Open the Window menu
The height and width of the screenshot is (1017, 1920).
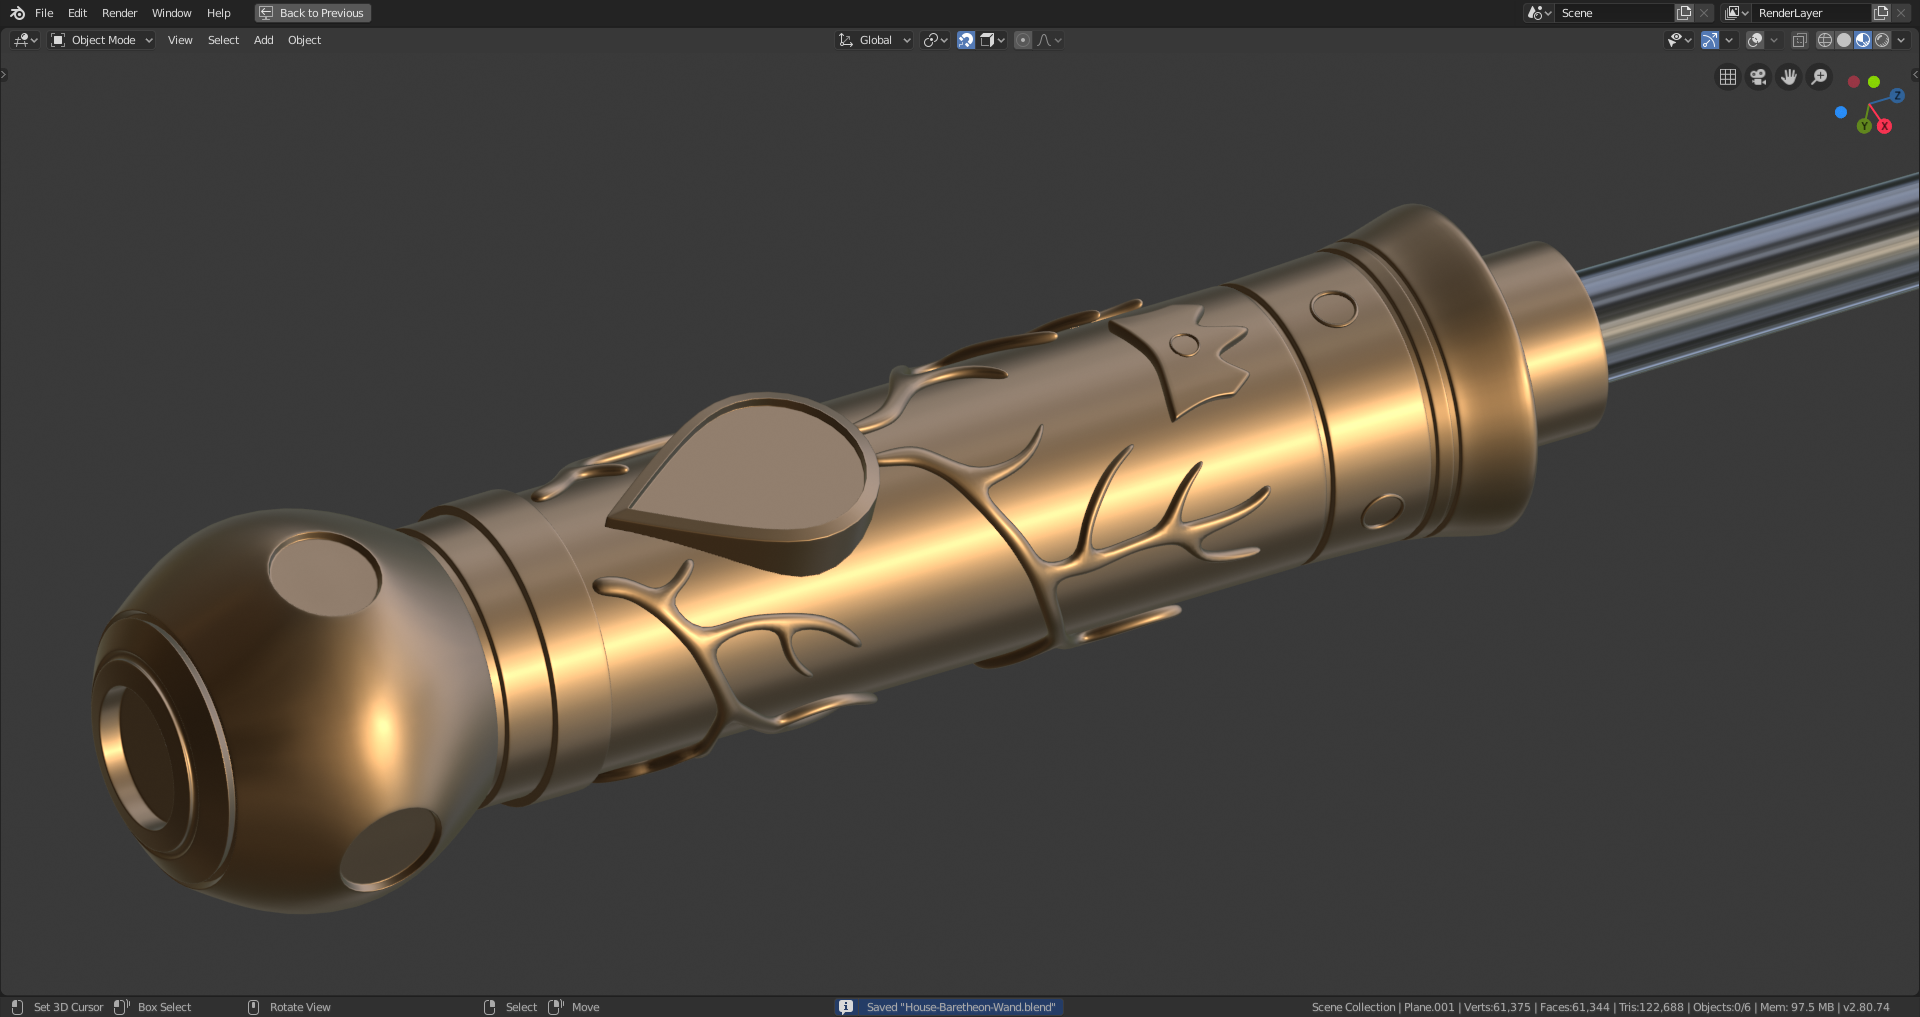[x=171, y=13]
